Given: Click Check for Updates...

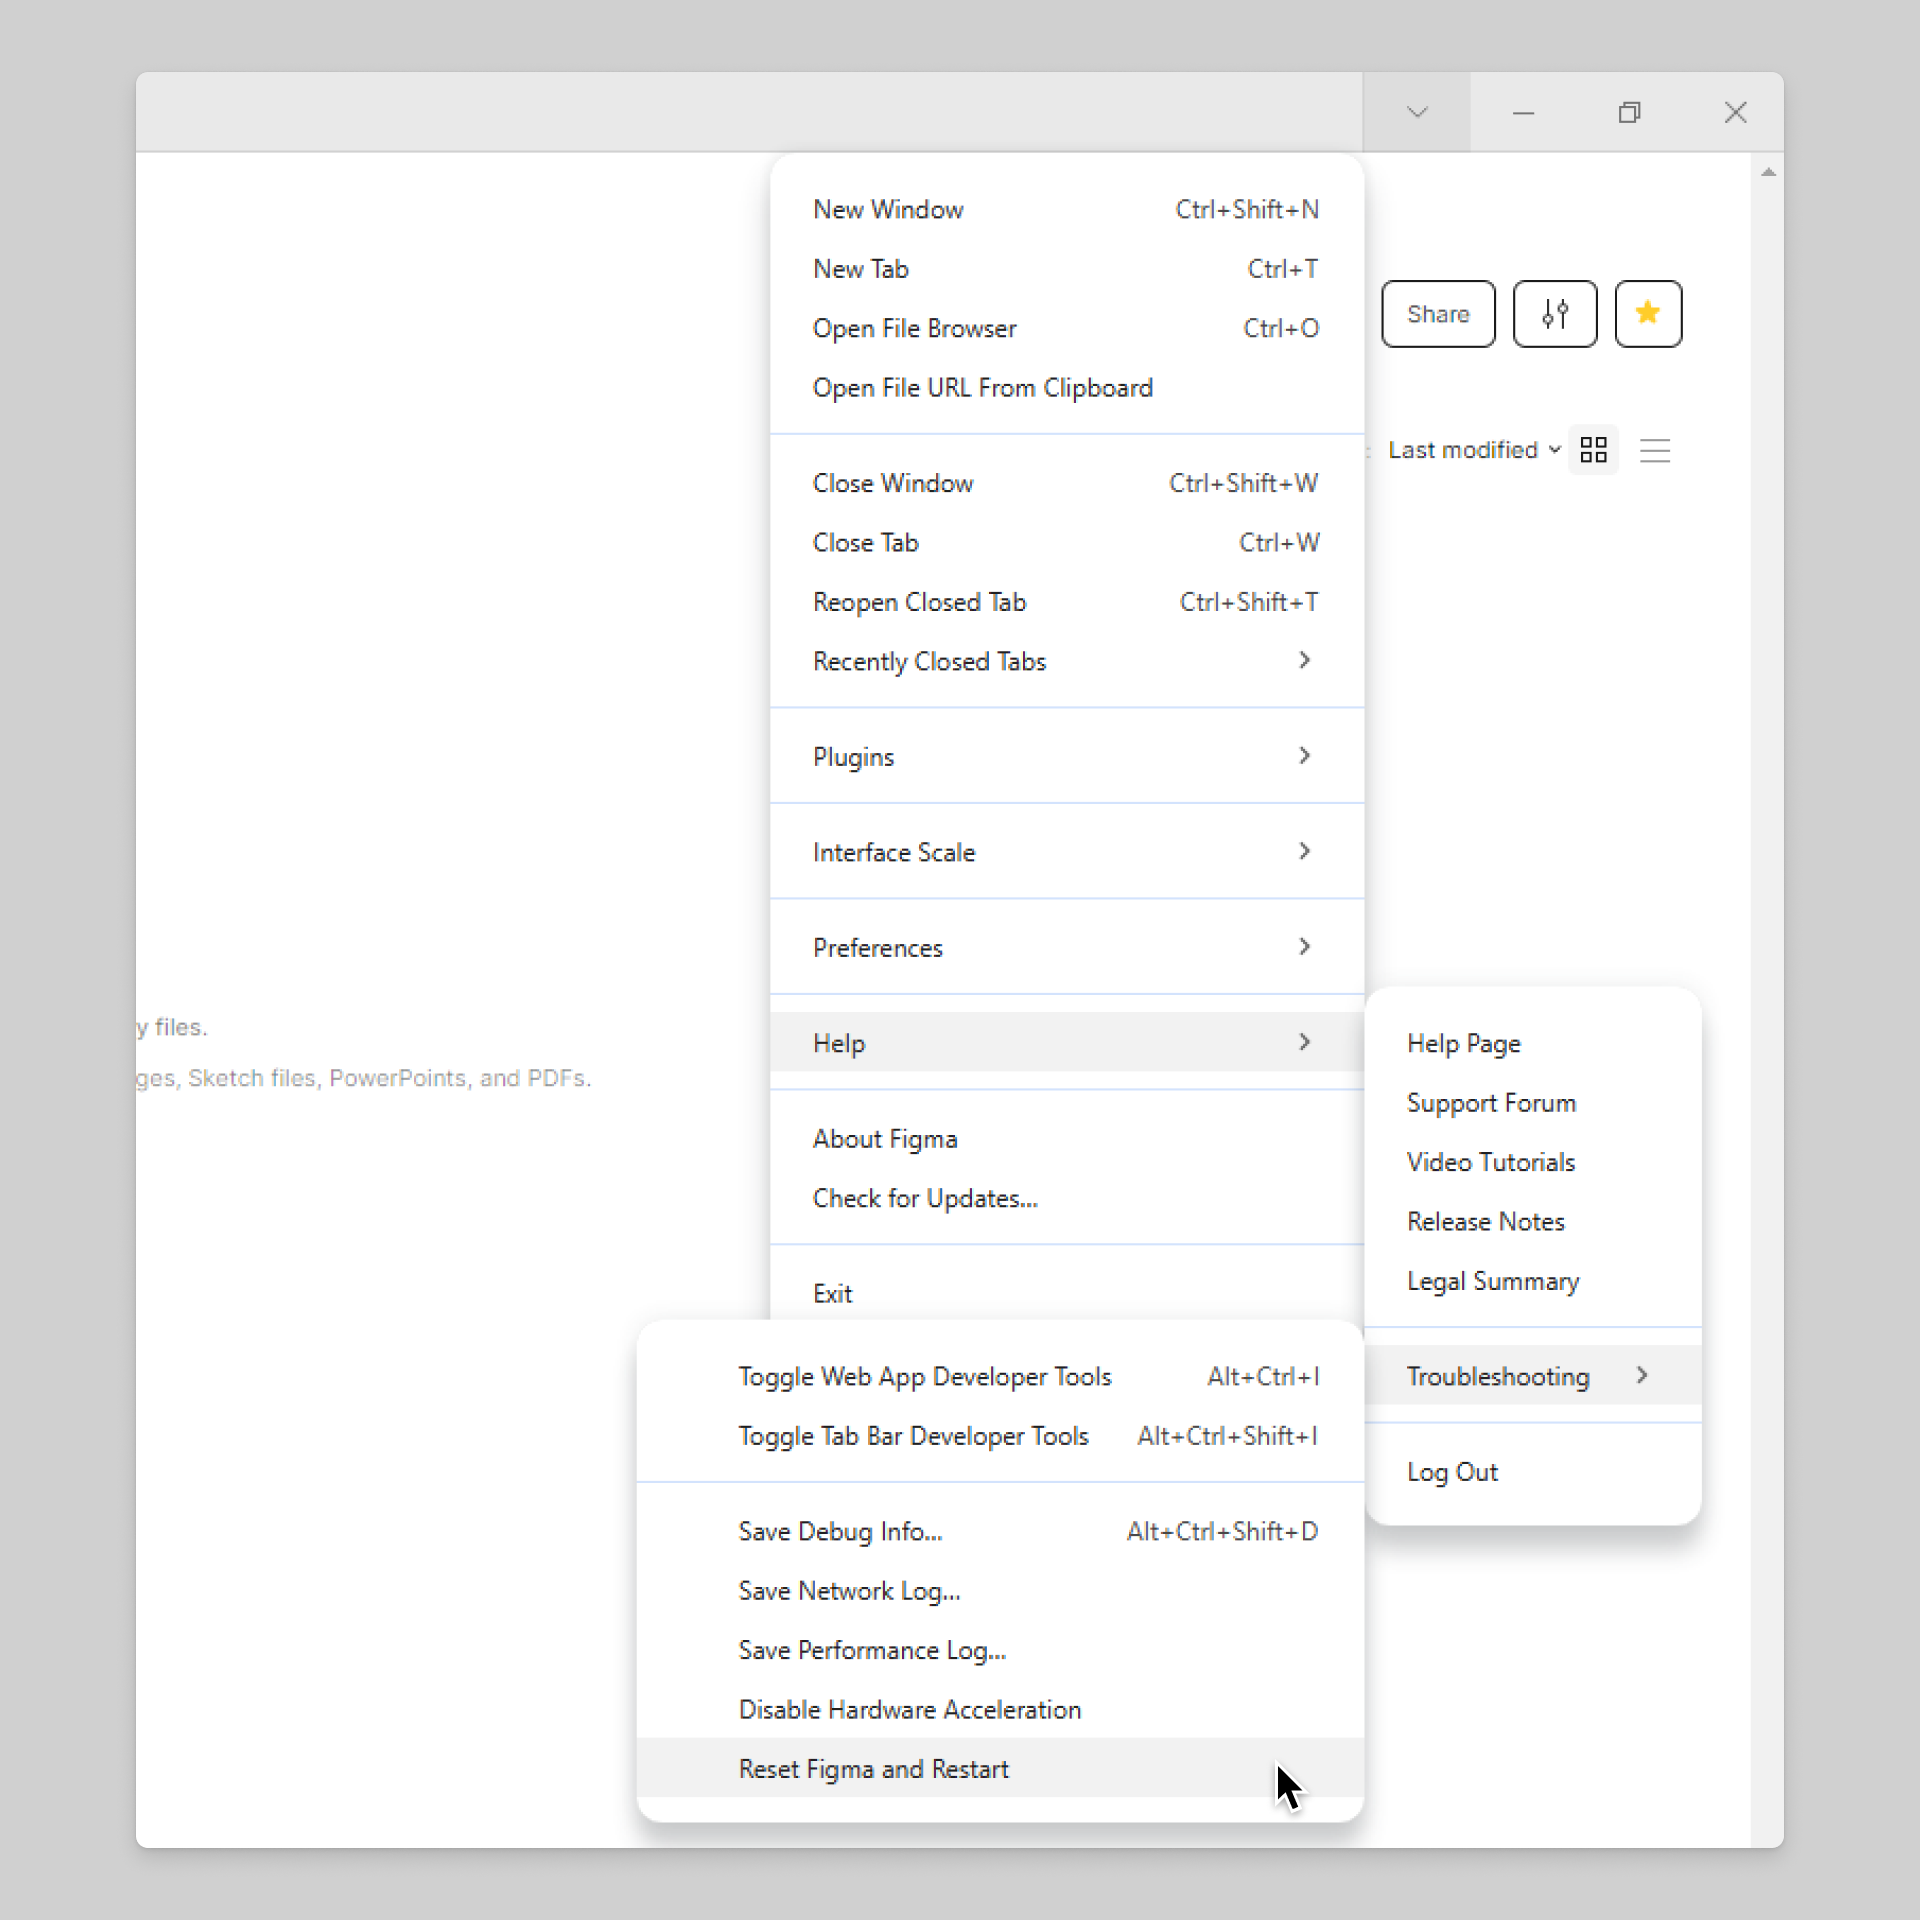Looking at the screenshot, I should (x=1066, y=1198).
